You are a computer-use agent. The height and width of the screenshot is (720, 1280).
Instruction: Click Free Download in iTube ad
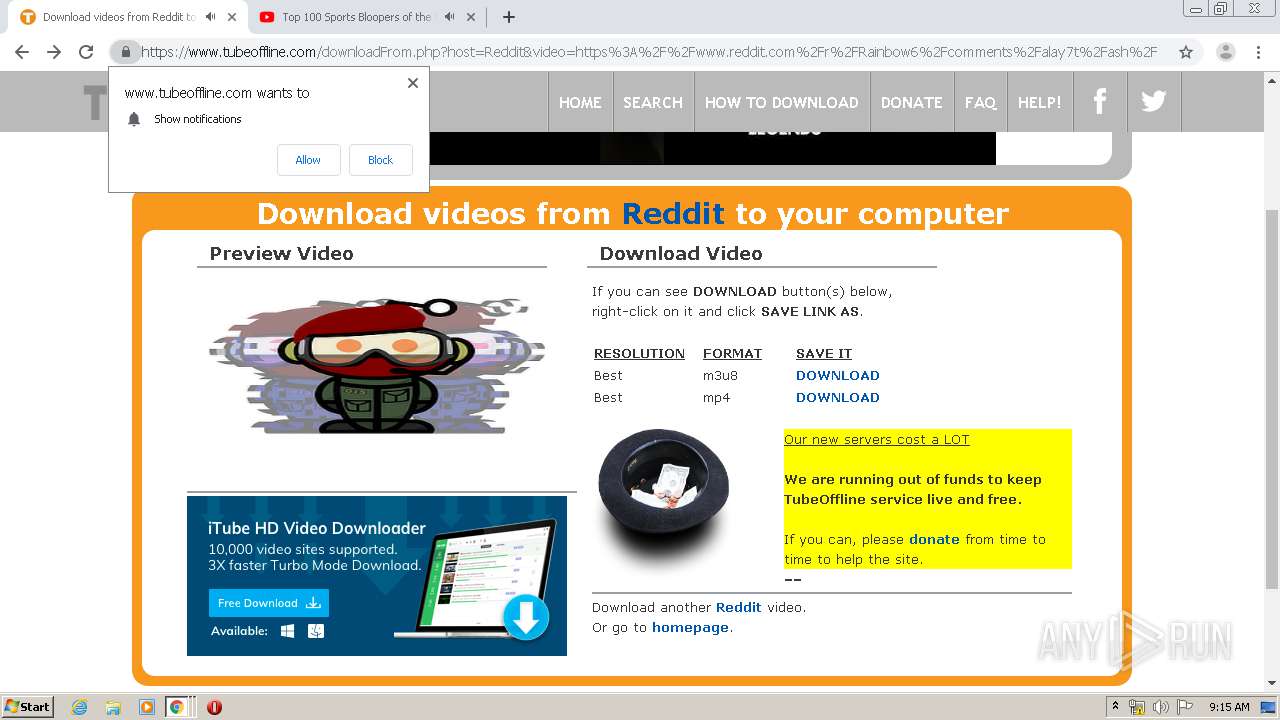tap(269, 603)
